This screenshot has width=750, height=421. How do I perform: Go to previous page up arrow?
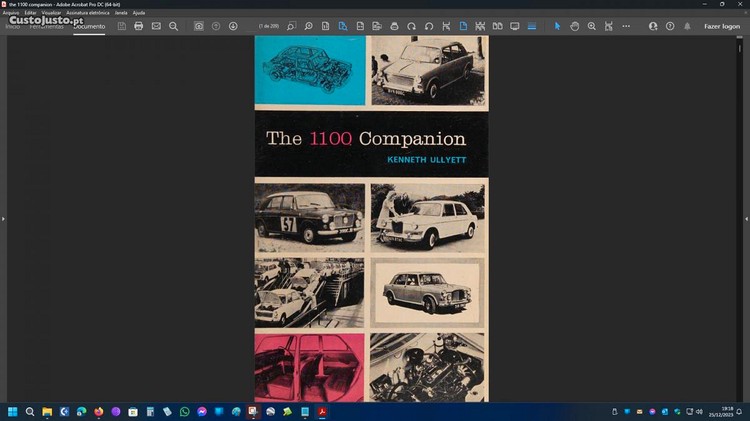pos(216,26)
